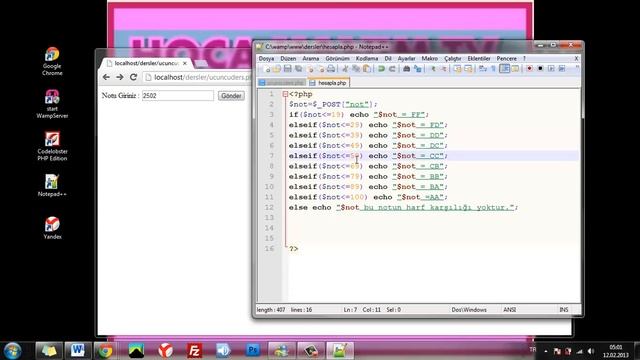Click the black macro Stop recording icon
Viewport: 640px width, 360px height.
pyautogui.click(x=540, y=69)
